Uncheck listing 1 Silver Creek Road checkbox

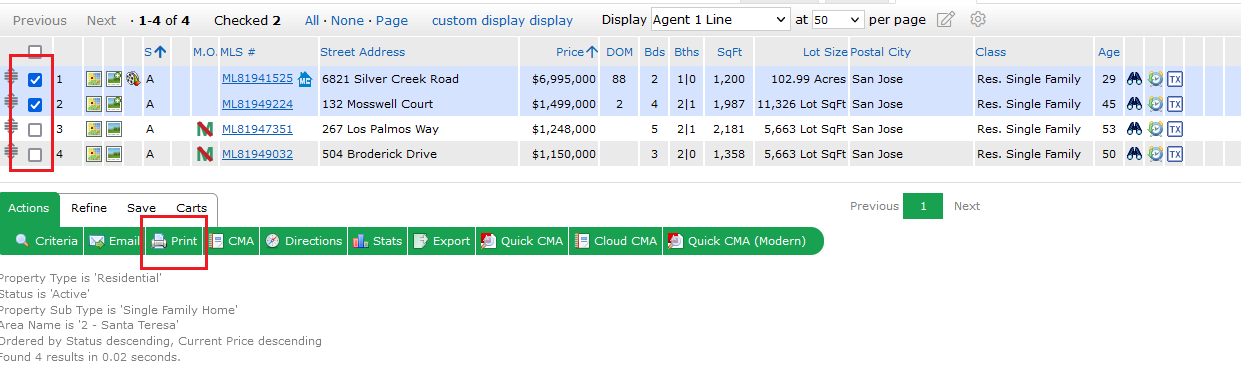tap(35, 80)
